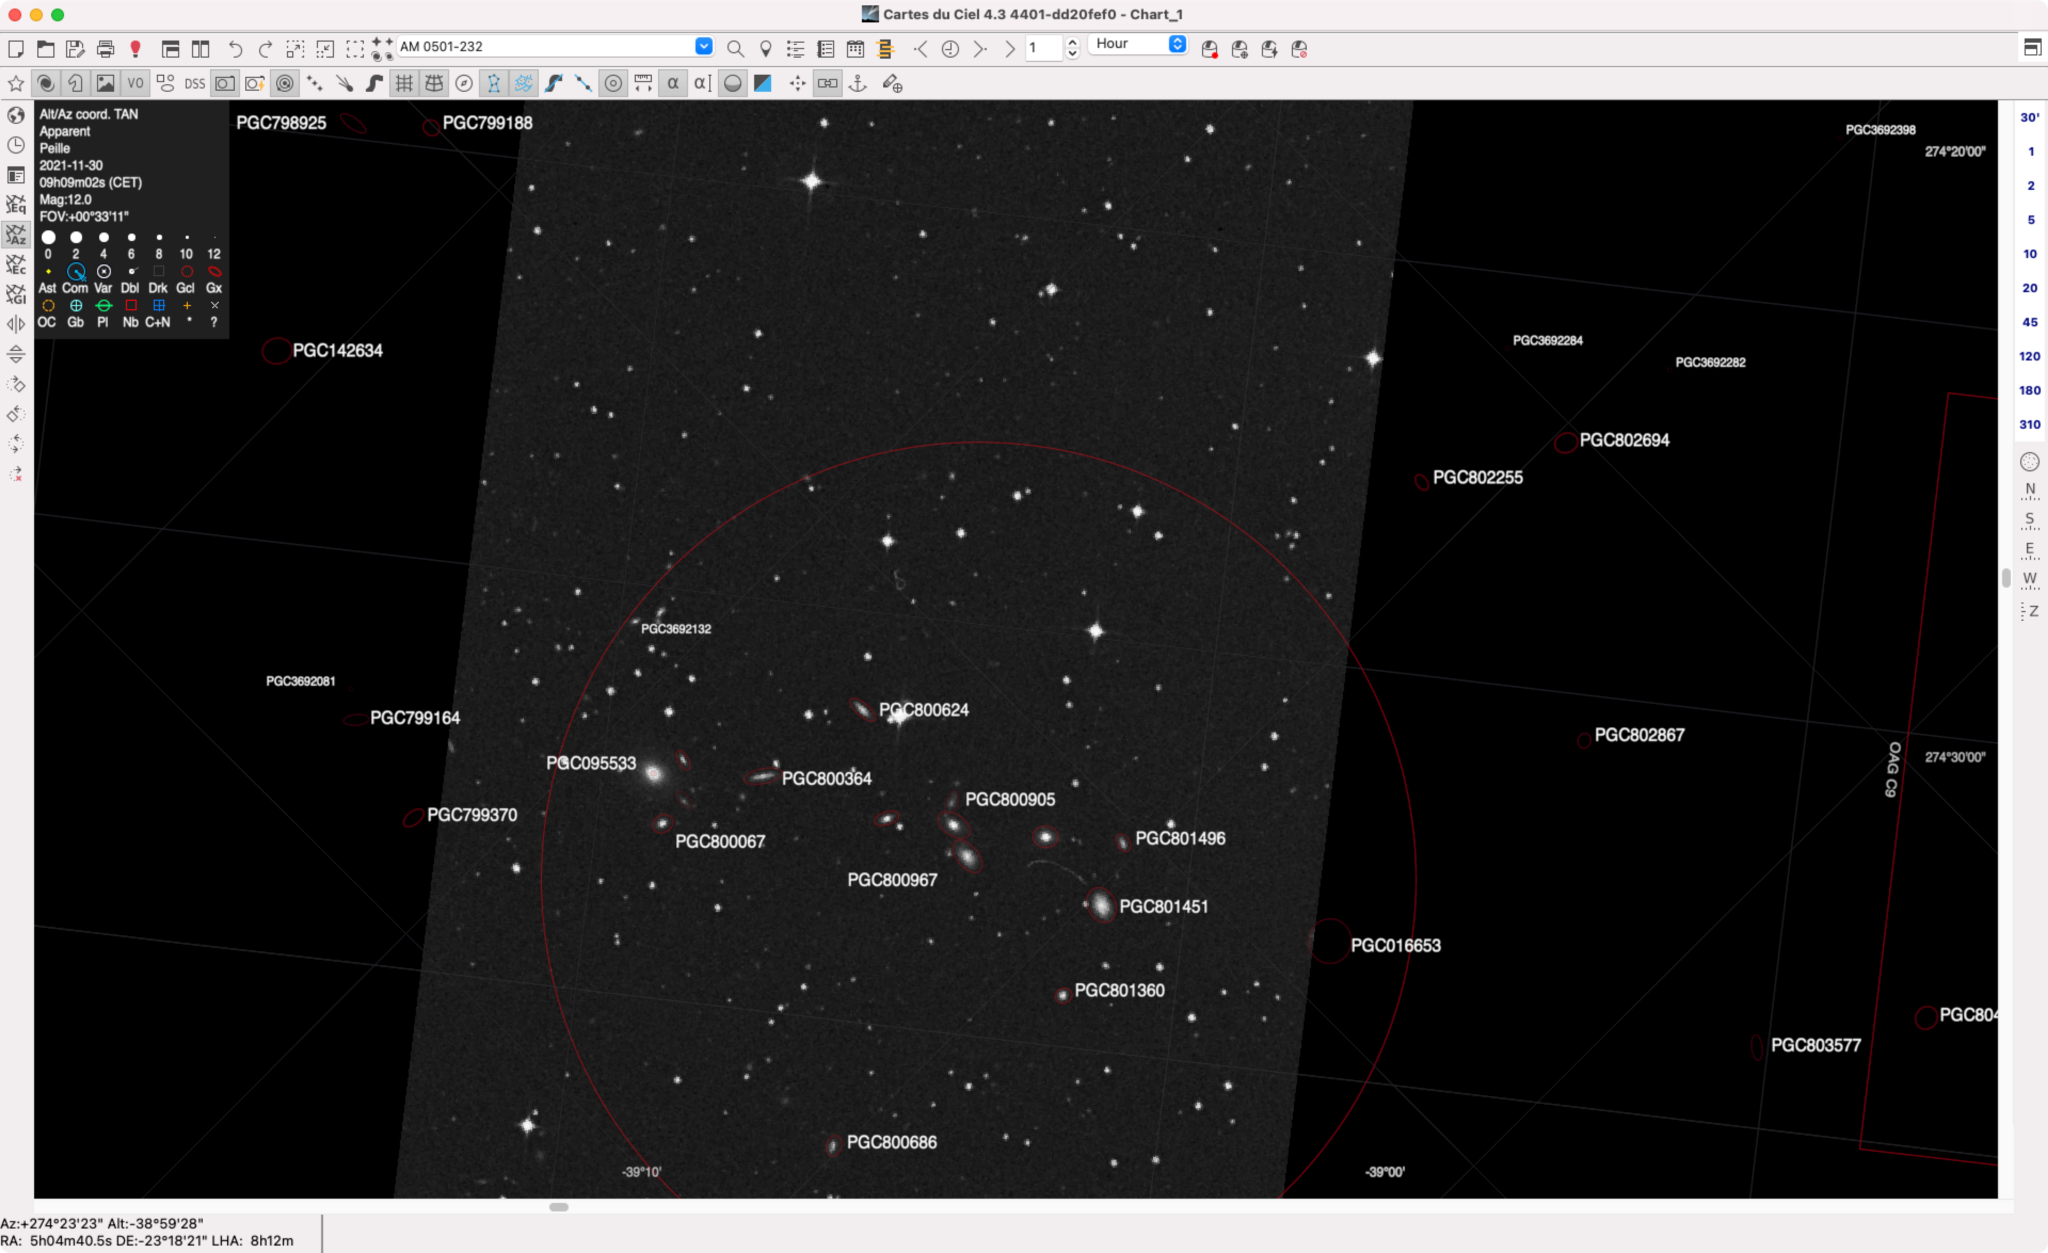Image resolution: width=2048 pixels, height=1253 pixels.
Task: Zoom in with the expand-arrows icon
Action: click(x=295, y=48)
